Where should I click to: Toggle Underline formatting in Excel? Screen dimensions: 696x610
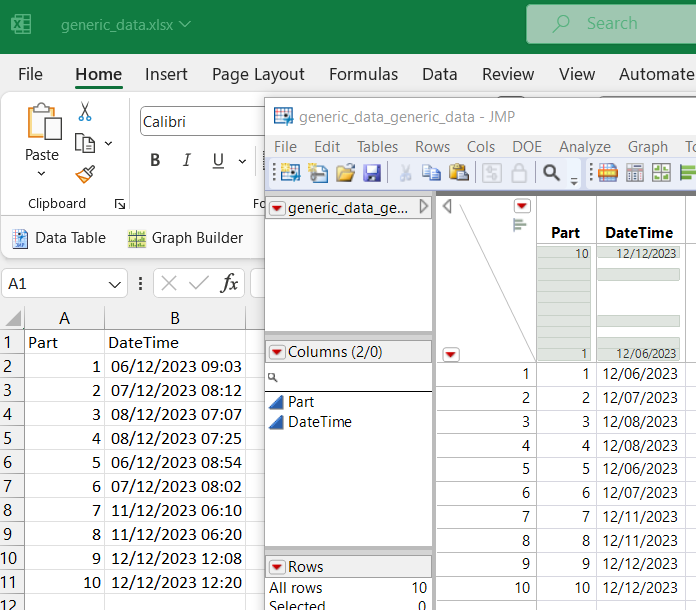click(x=217, y=161)
